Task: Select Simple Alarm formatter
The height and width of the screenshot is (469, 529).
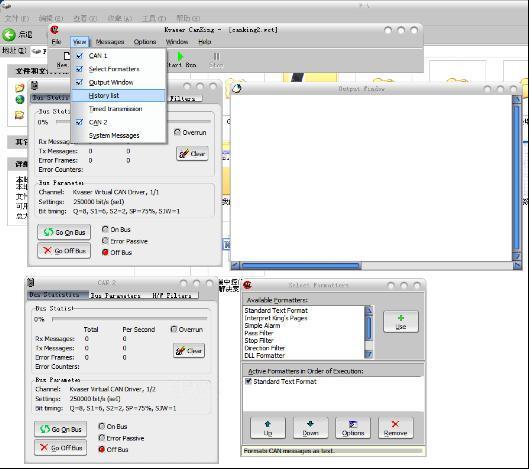Action: (x=262, y=326)
